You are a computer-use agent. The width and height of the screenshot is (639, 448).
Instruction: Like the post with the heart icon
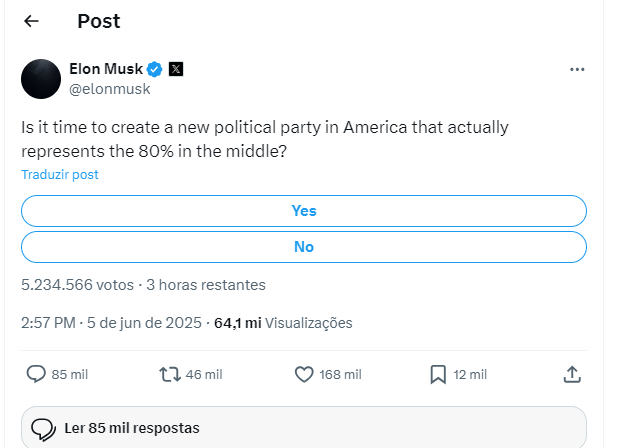pos(304,374)
